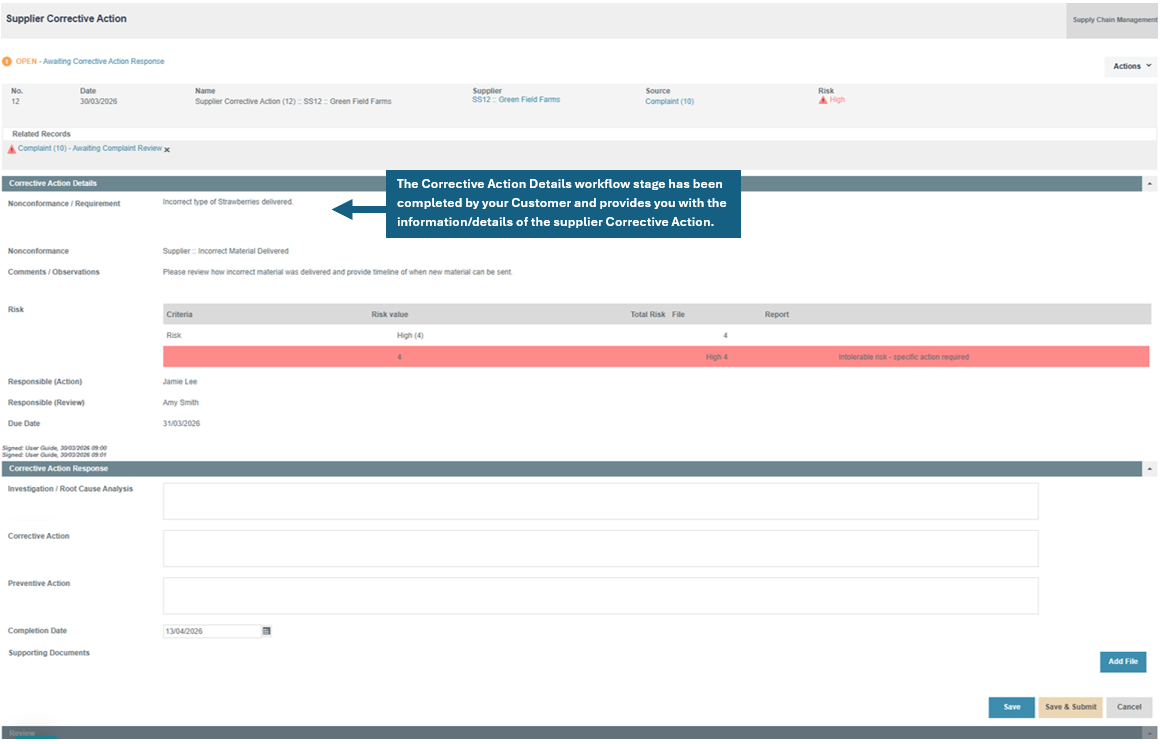Click the Save button
1160x744 pixels.
point(1011,708)
